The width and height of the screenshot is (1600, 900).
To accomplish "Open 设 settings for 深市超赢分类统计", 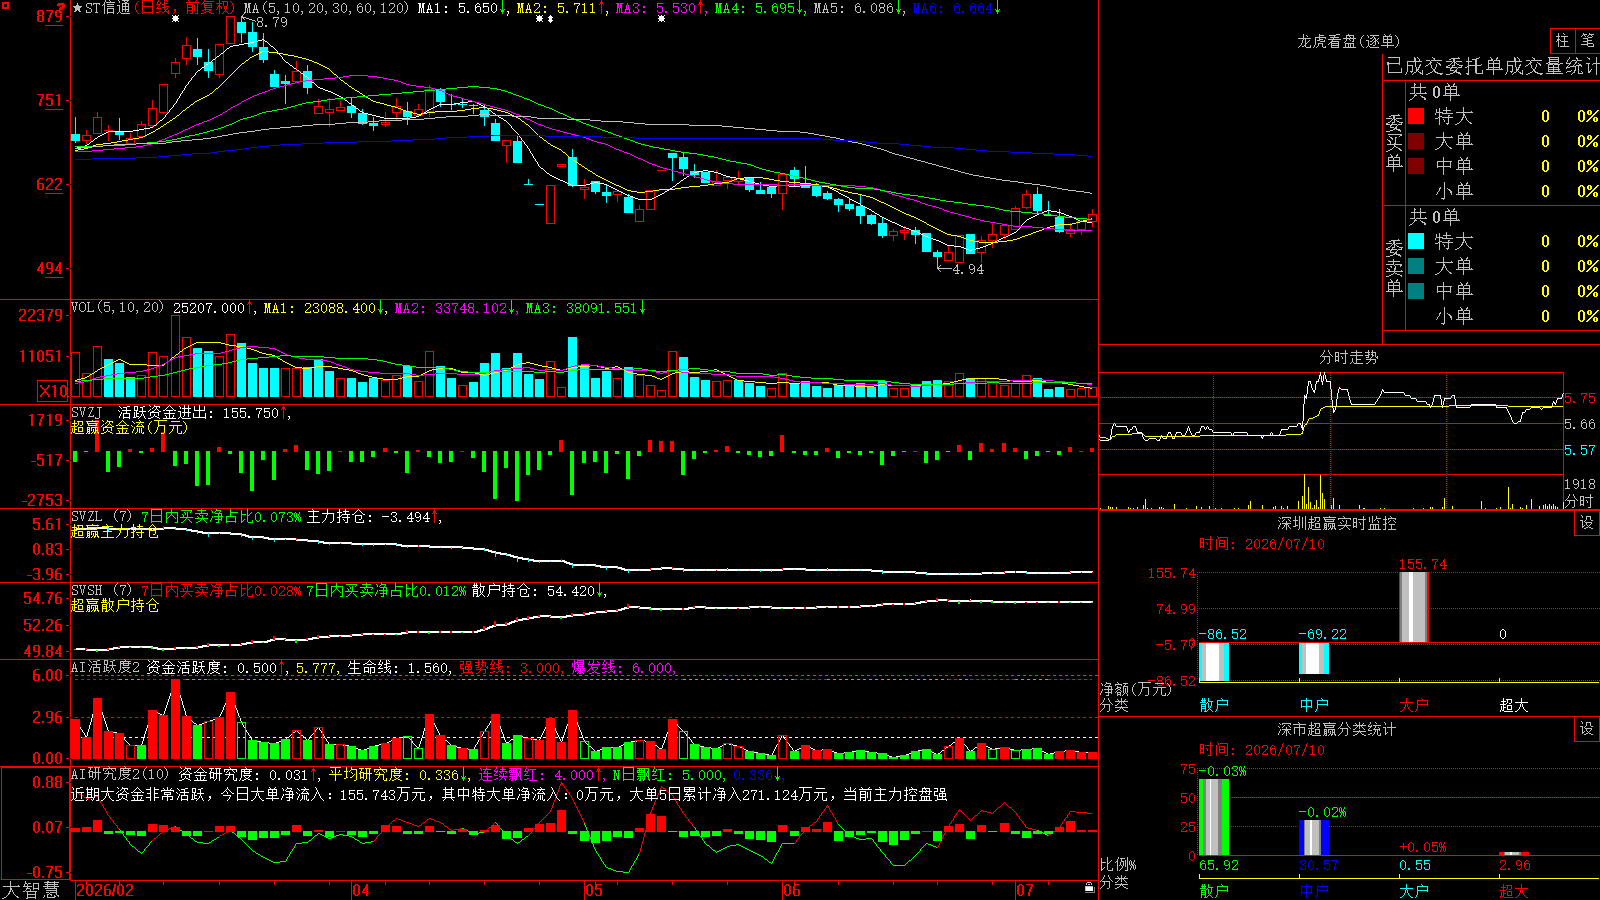I will [x=1587, y=729].
